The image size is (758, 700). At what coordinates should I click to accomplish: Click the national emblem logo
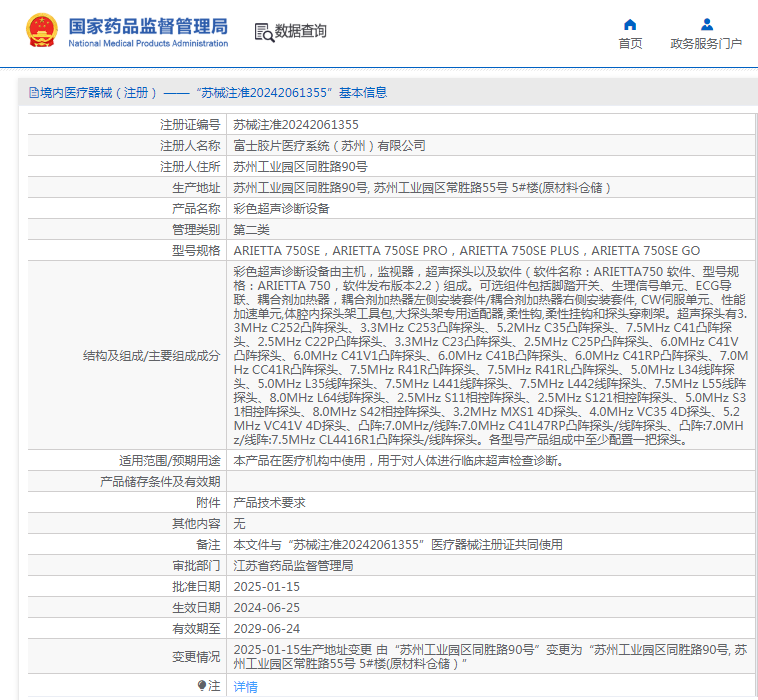[42, 30]
